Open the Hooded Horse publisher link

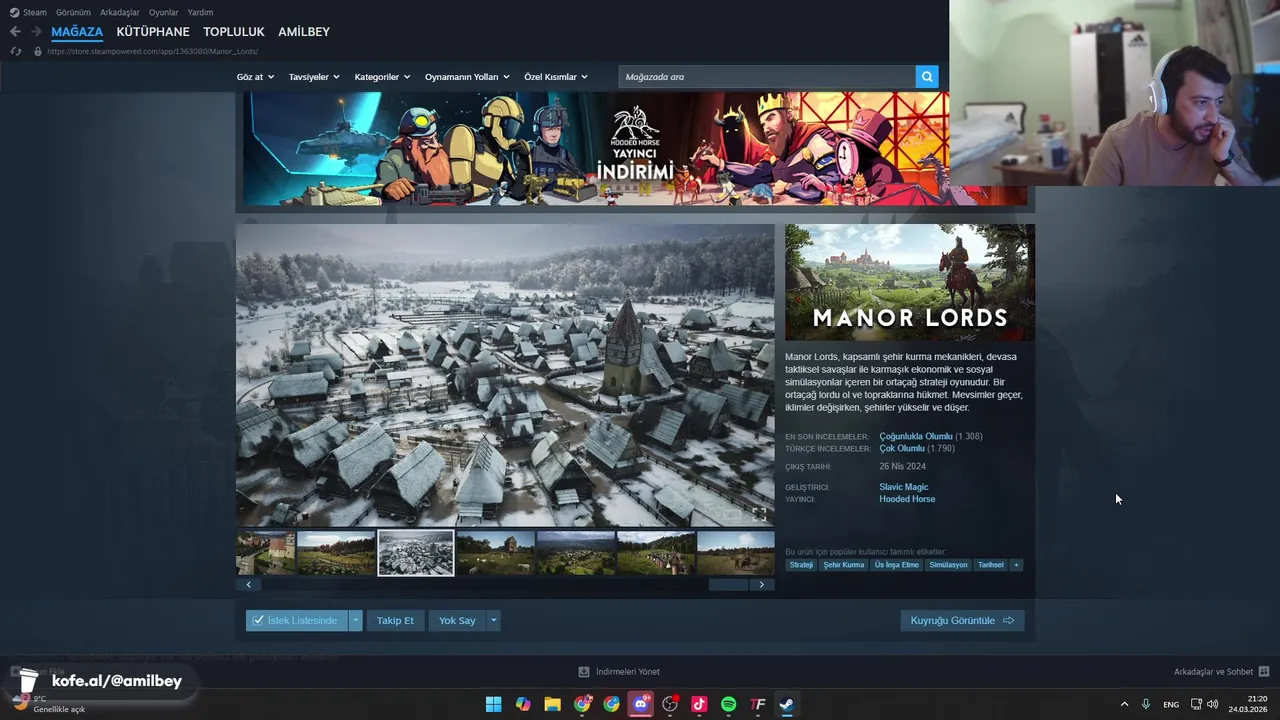click(x=907, y=499)
